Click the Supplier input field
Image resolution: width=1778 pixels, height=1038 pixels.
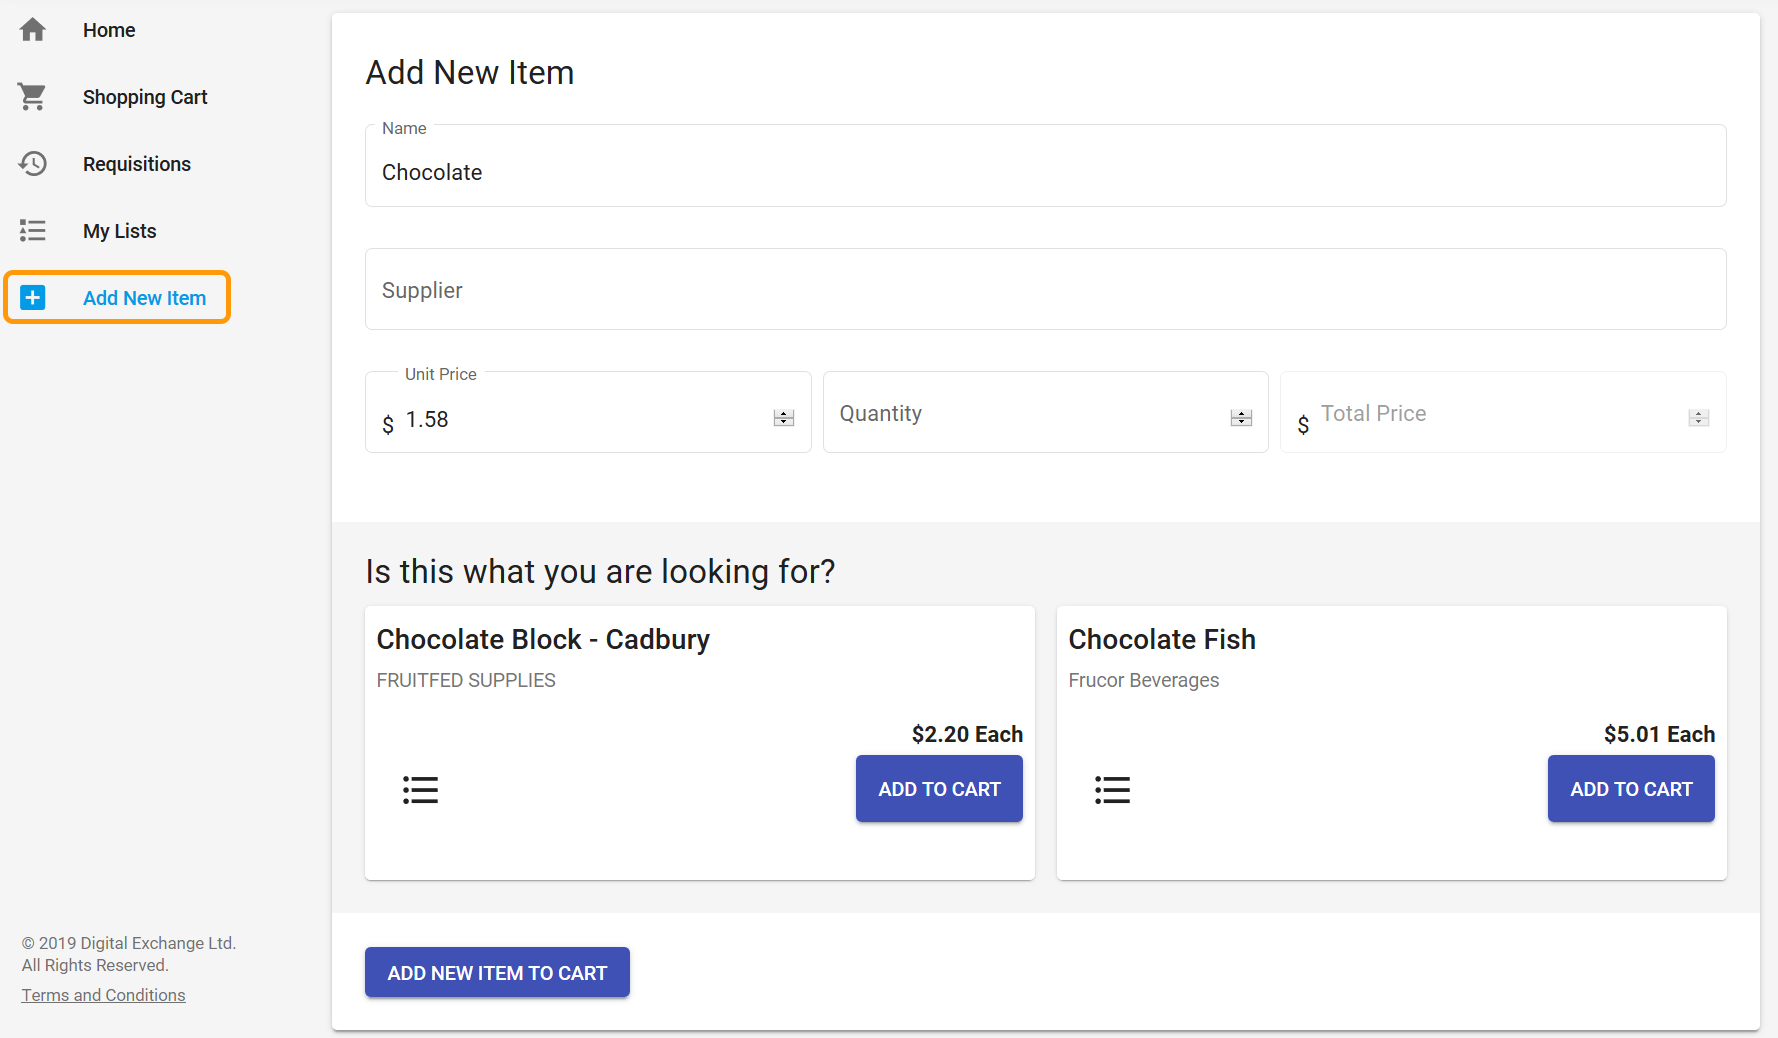click(1045, 290)
